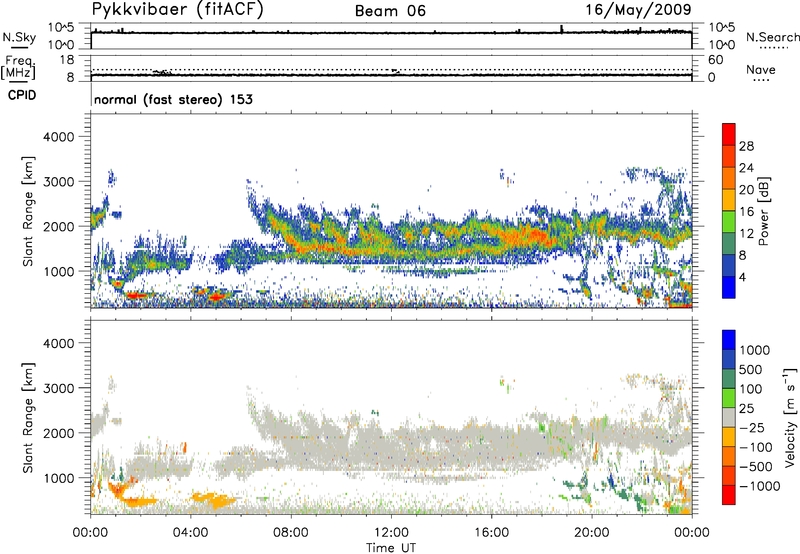Click the red top segment of power colorbar
The height and width of the screenshot is (554, 800).
(729, 134)
